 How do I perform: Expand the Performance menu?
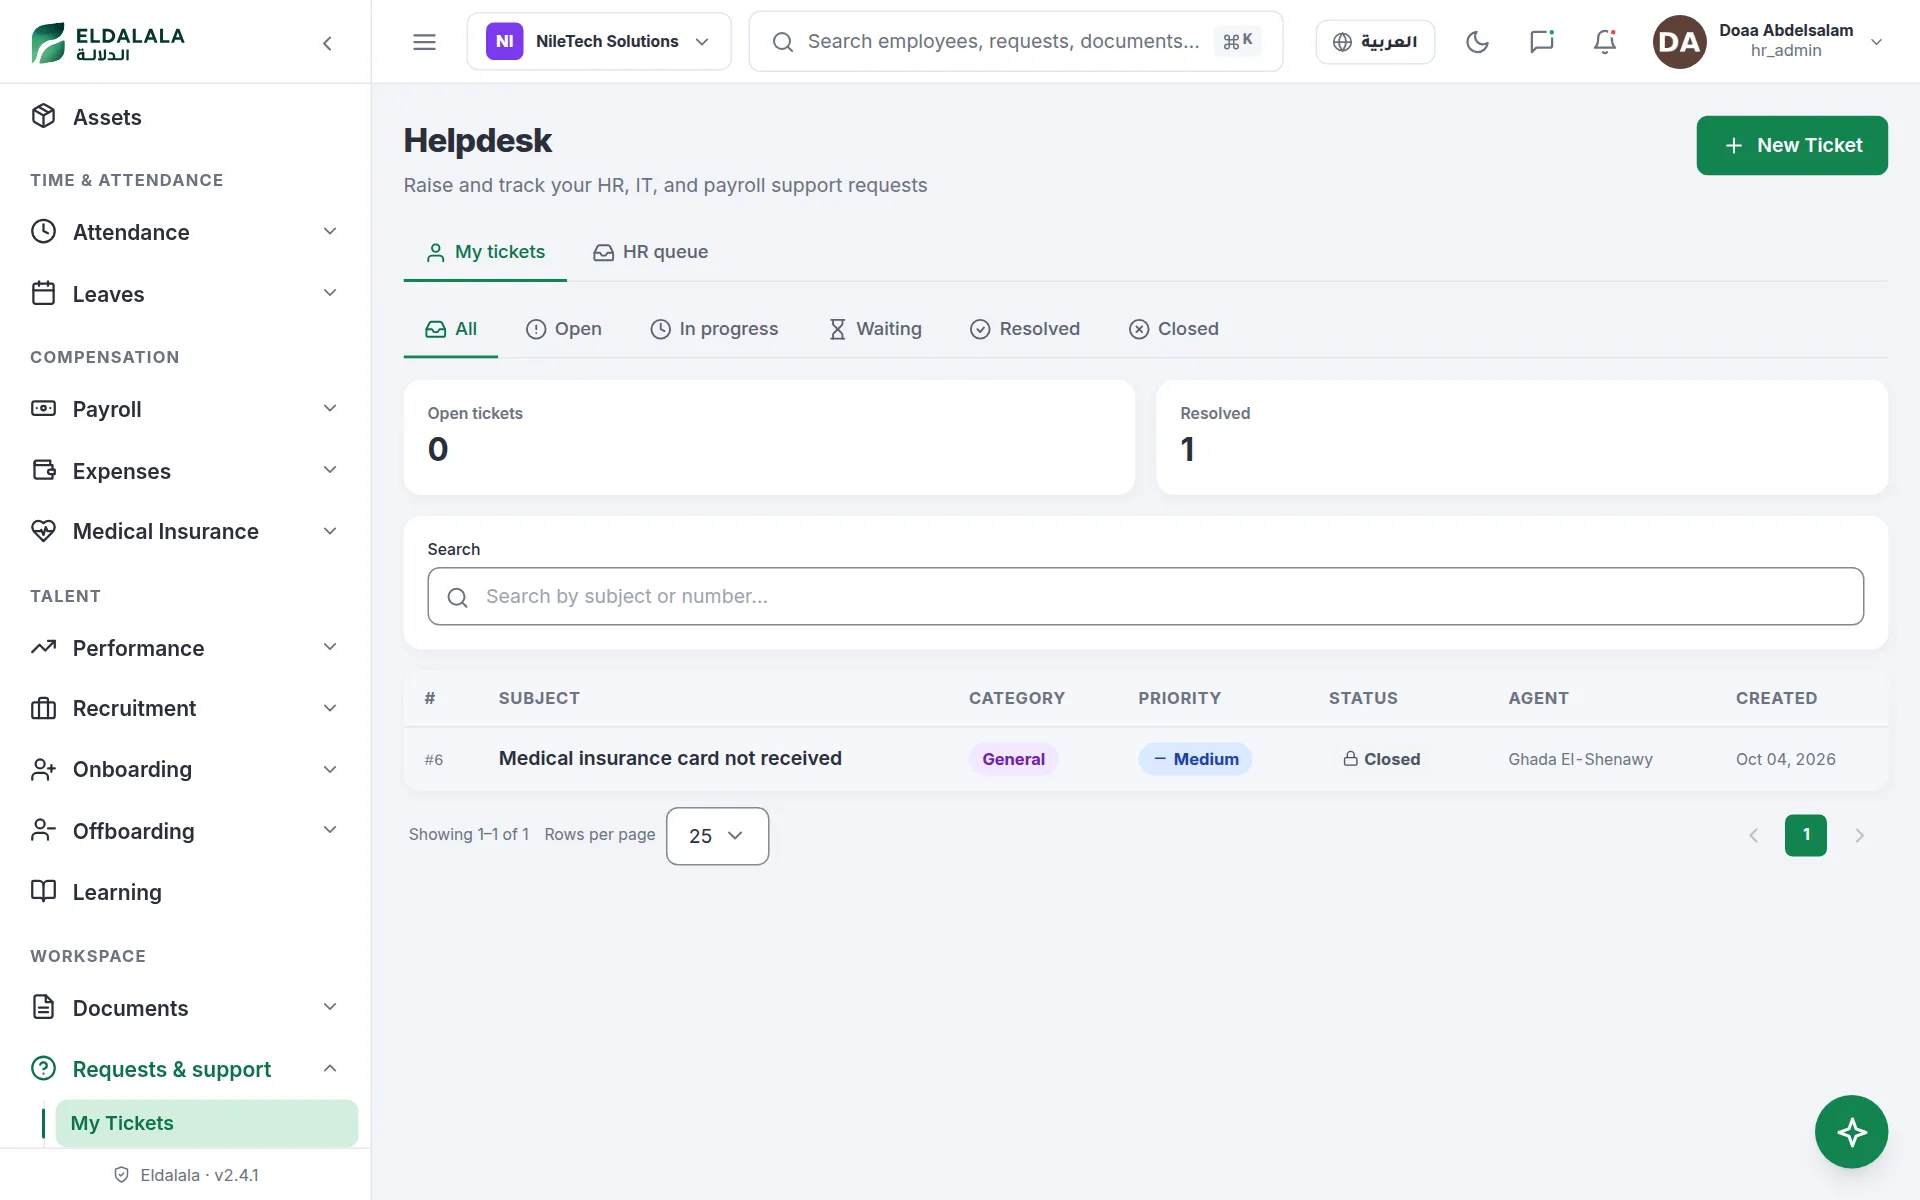(x=185, y=648)
